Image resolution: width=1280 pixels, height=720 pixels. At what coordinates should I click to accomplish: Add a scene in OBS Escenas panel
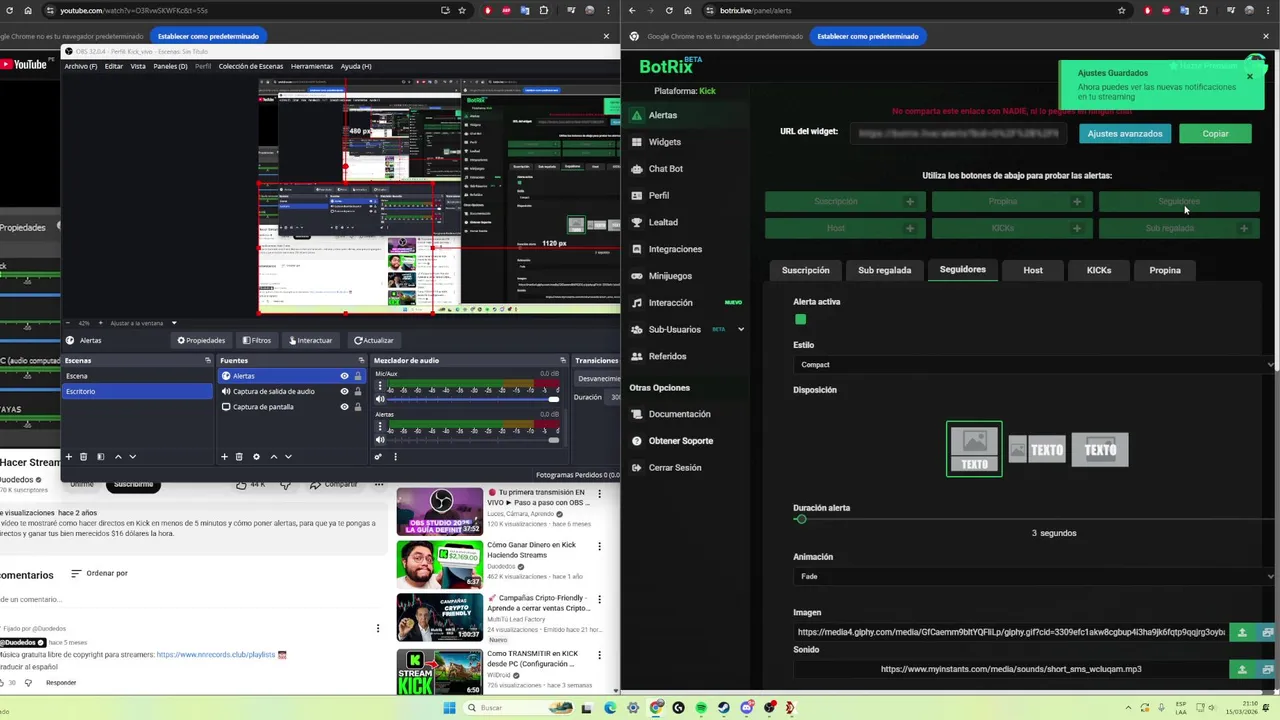click(69, 457)
